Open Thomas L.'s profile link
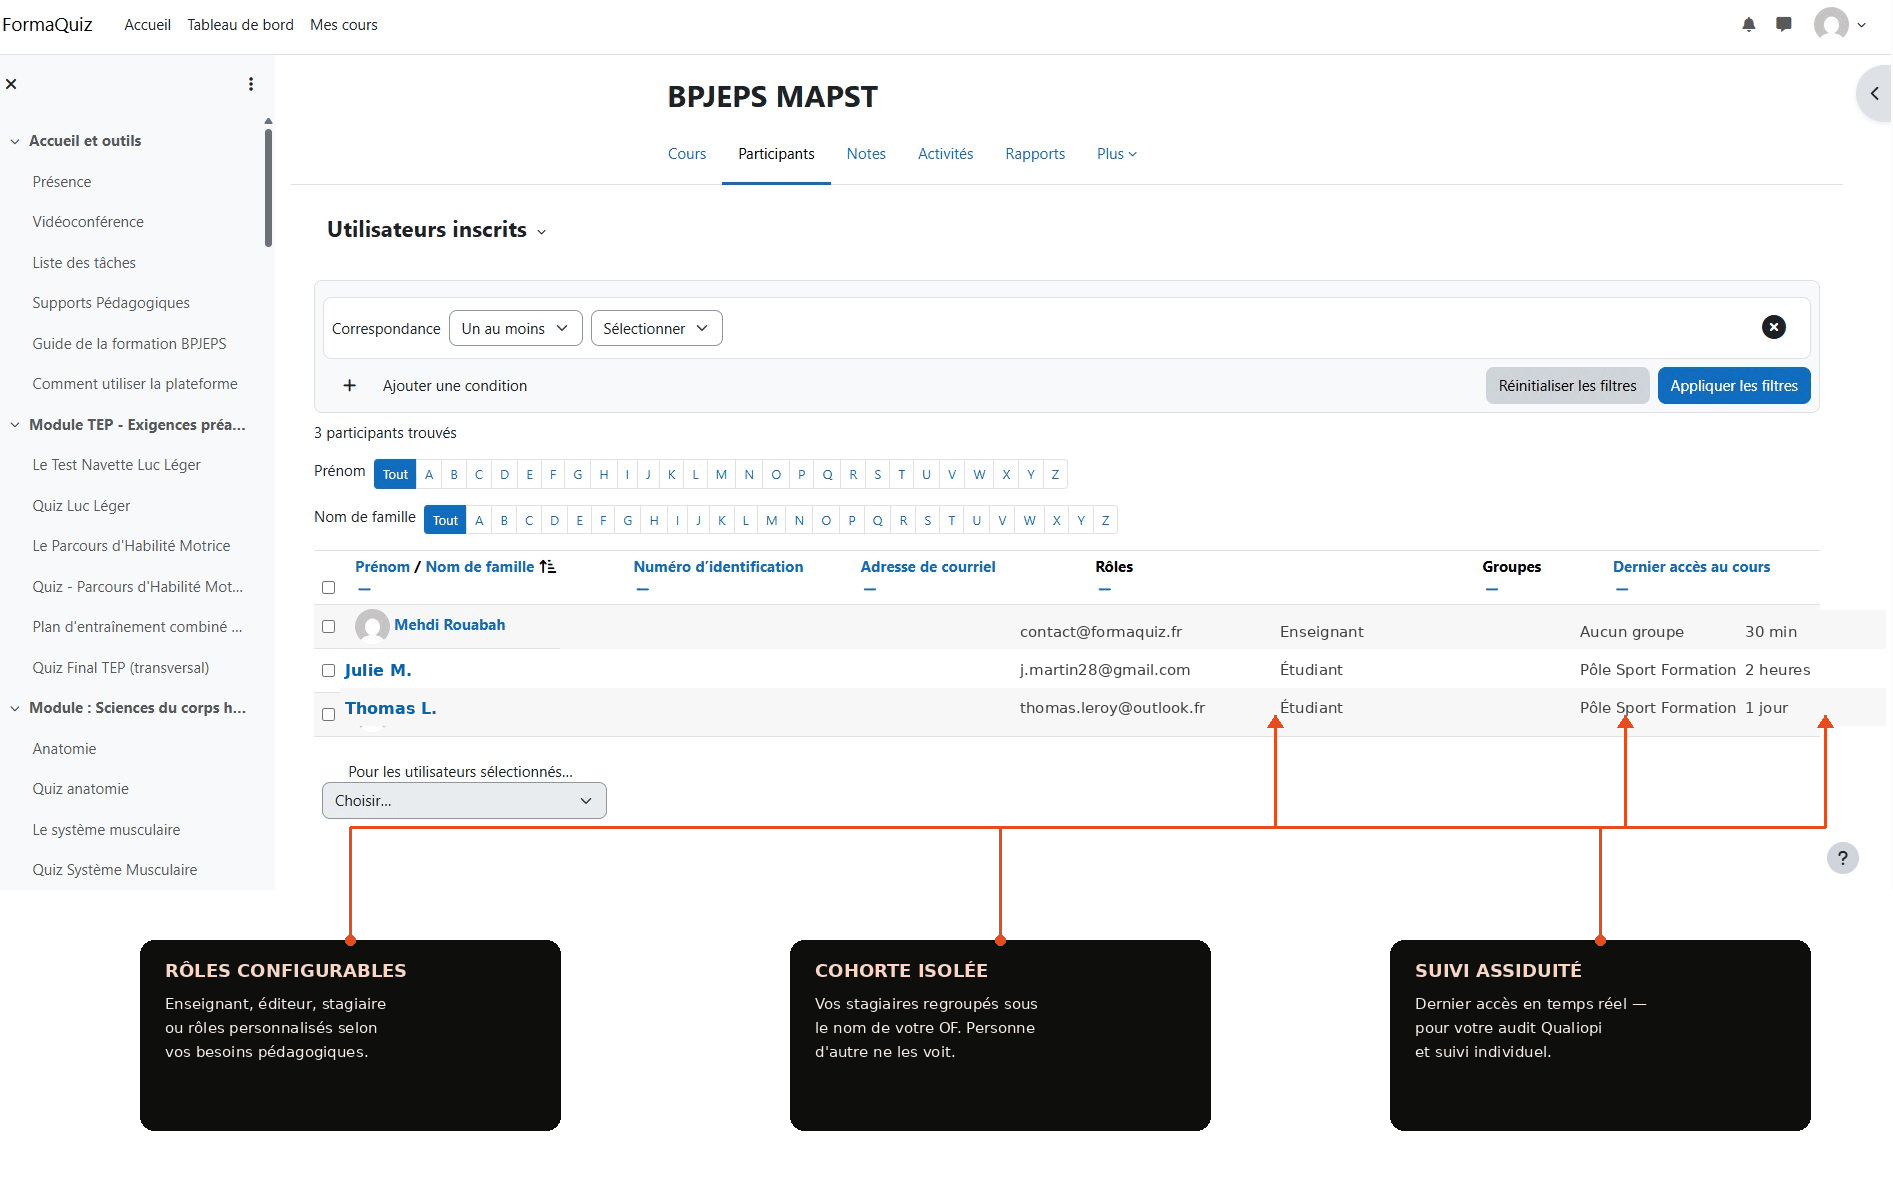The image size is (1893, 1200). click(x=390, y=708)
